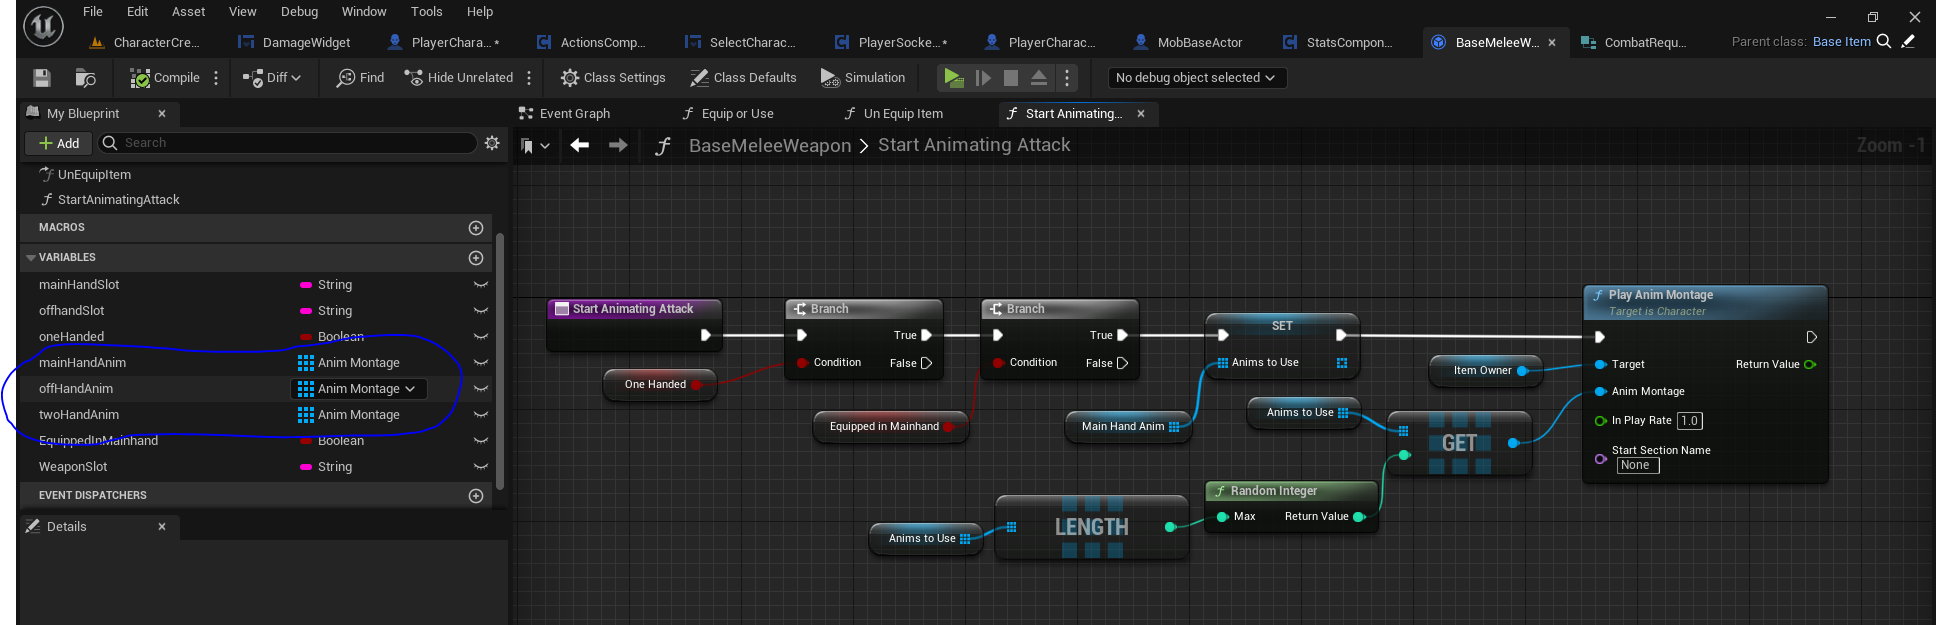Toggle visibility eye for offhandSlot variable

(x=481, y=311)
